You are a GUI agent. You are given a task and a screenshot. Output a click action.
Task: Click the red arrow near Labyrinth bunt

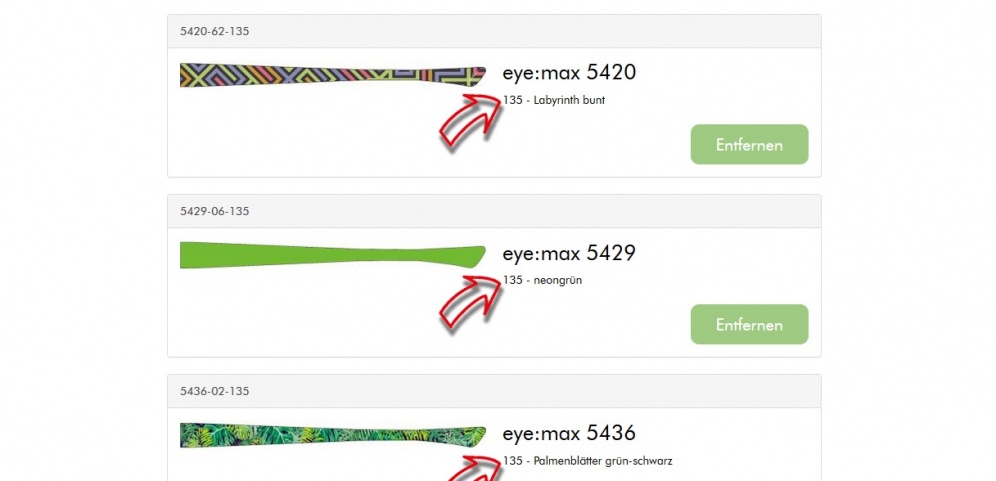pyautogui.click(x=471, y=120)
